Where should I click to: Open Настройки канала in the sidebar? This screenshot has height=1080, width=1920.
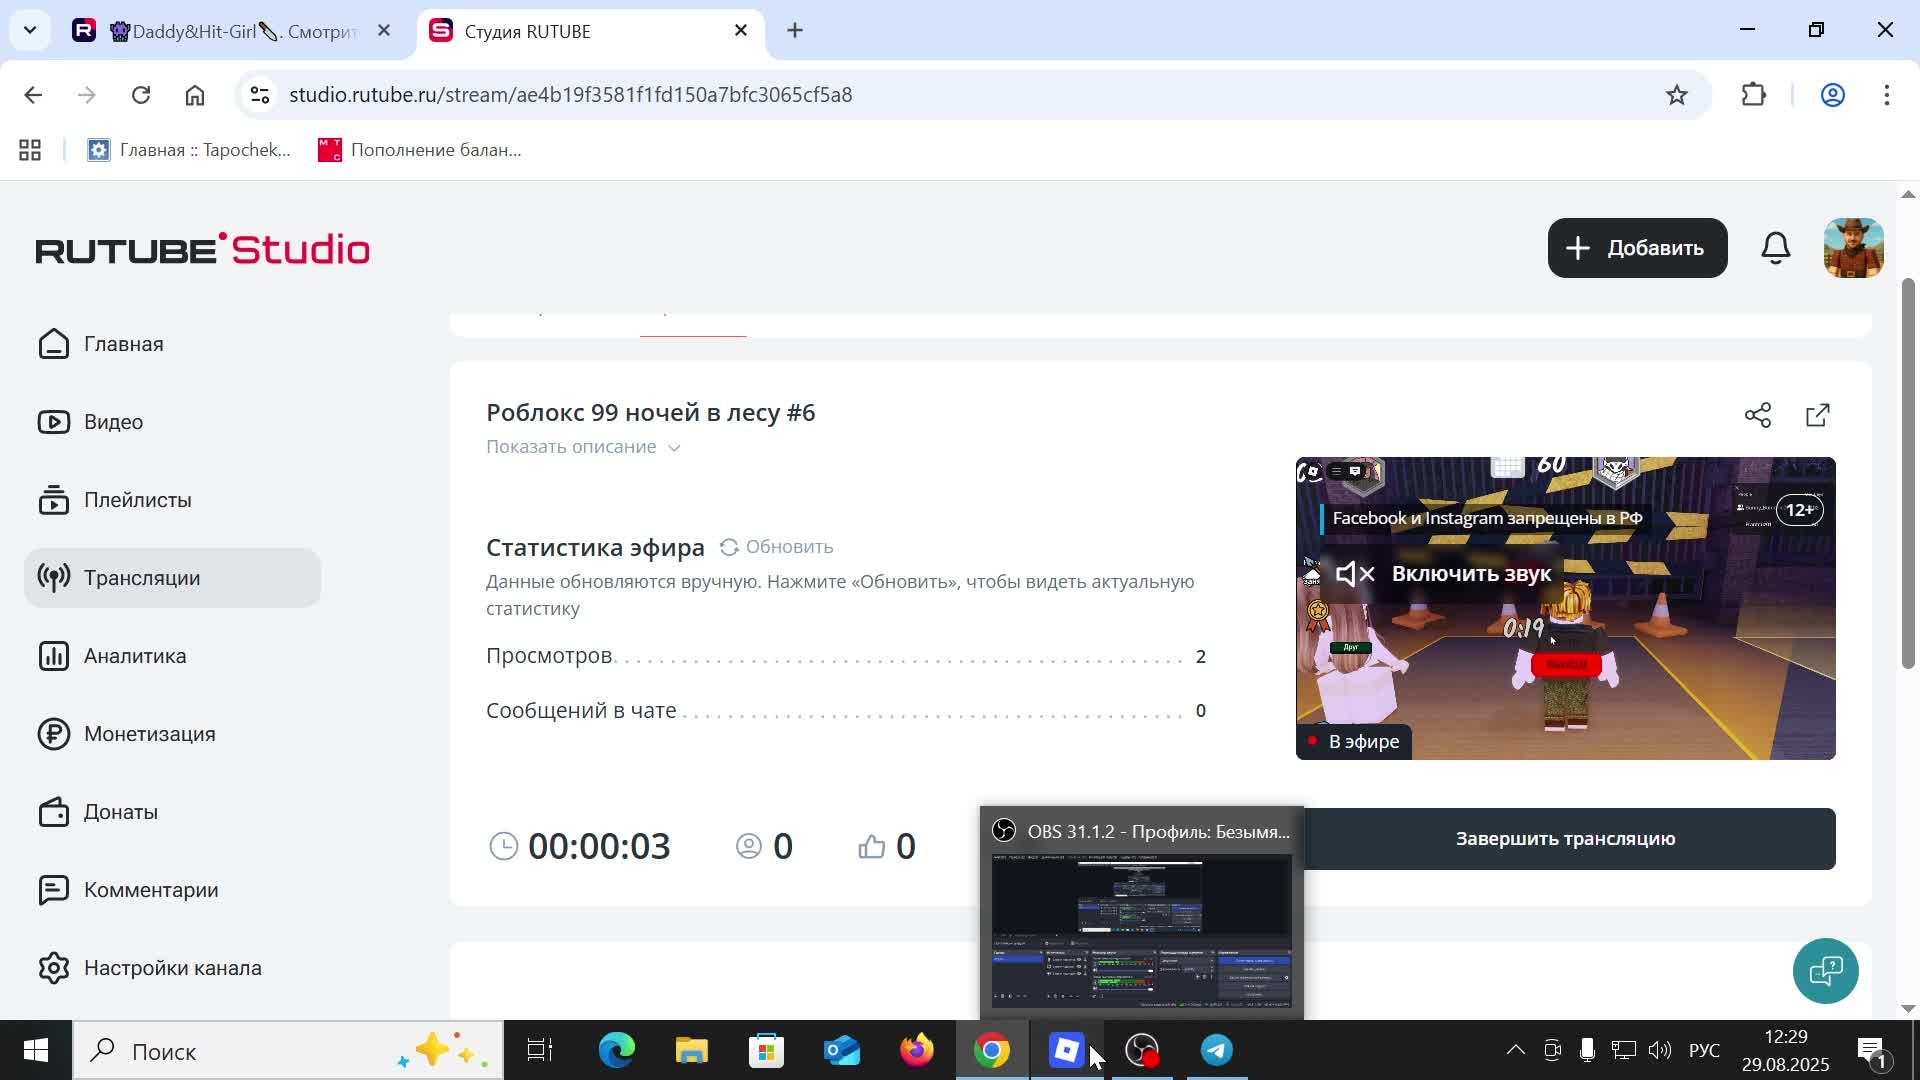pyautogui.click(x=172, y=967)
